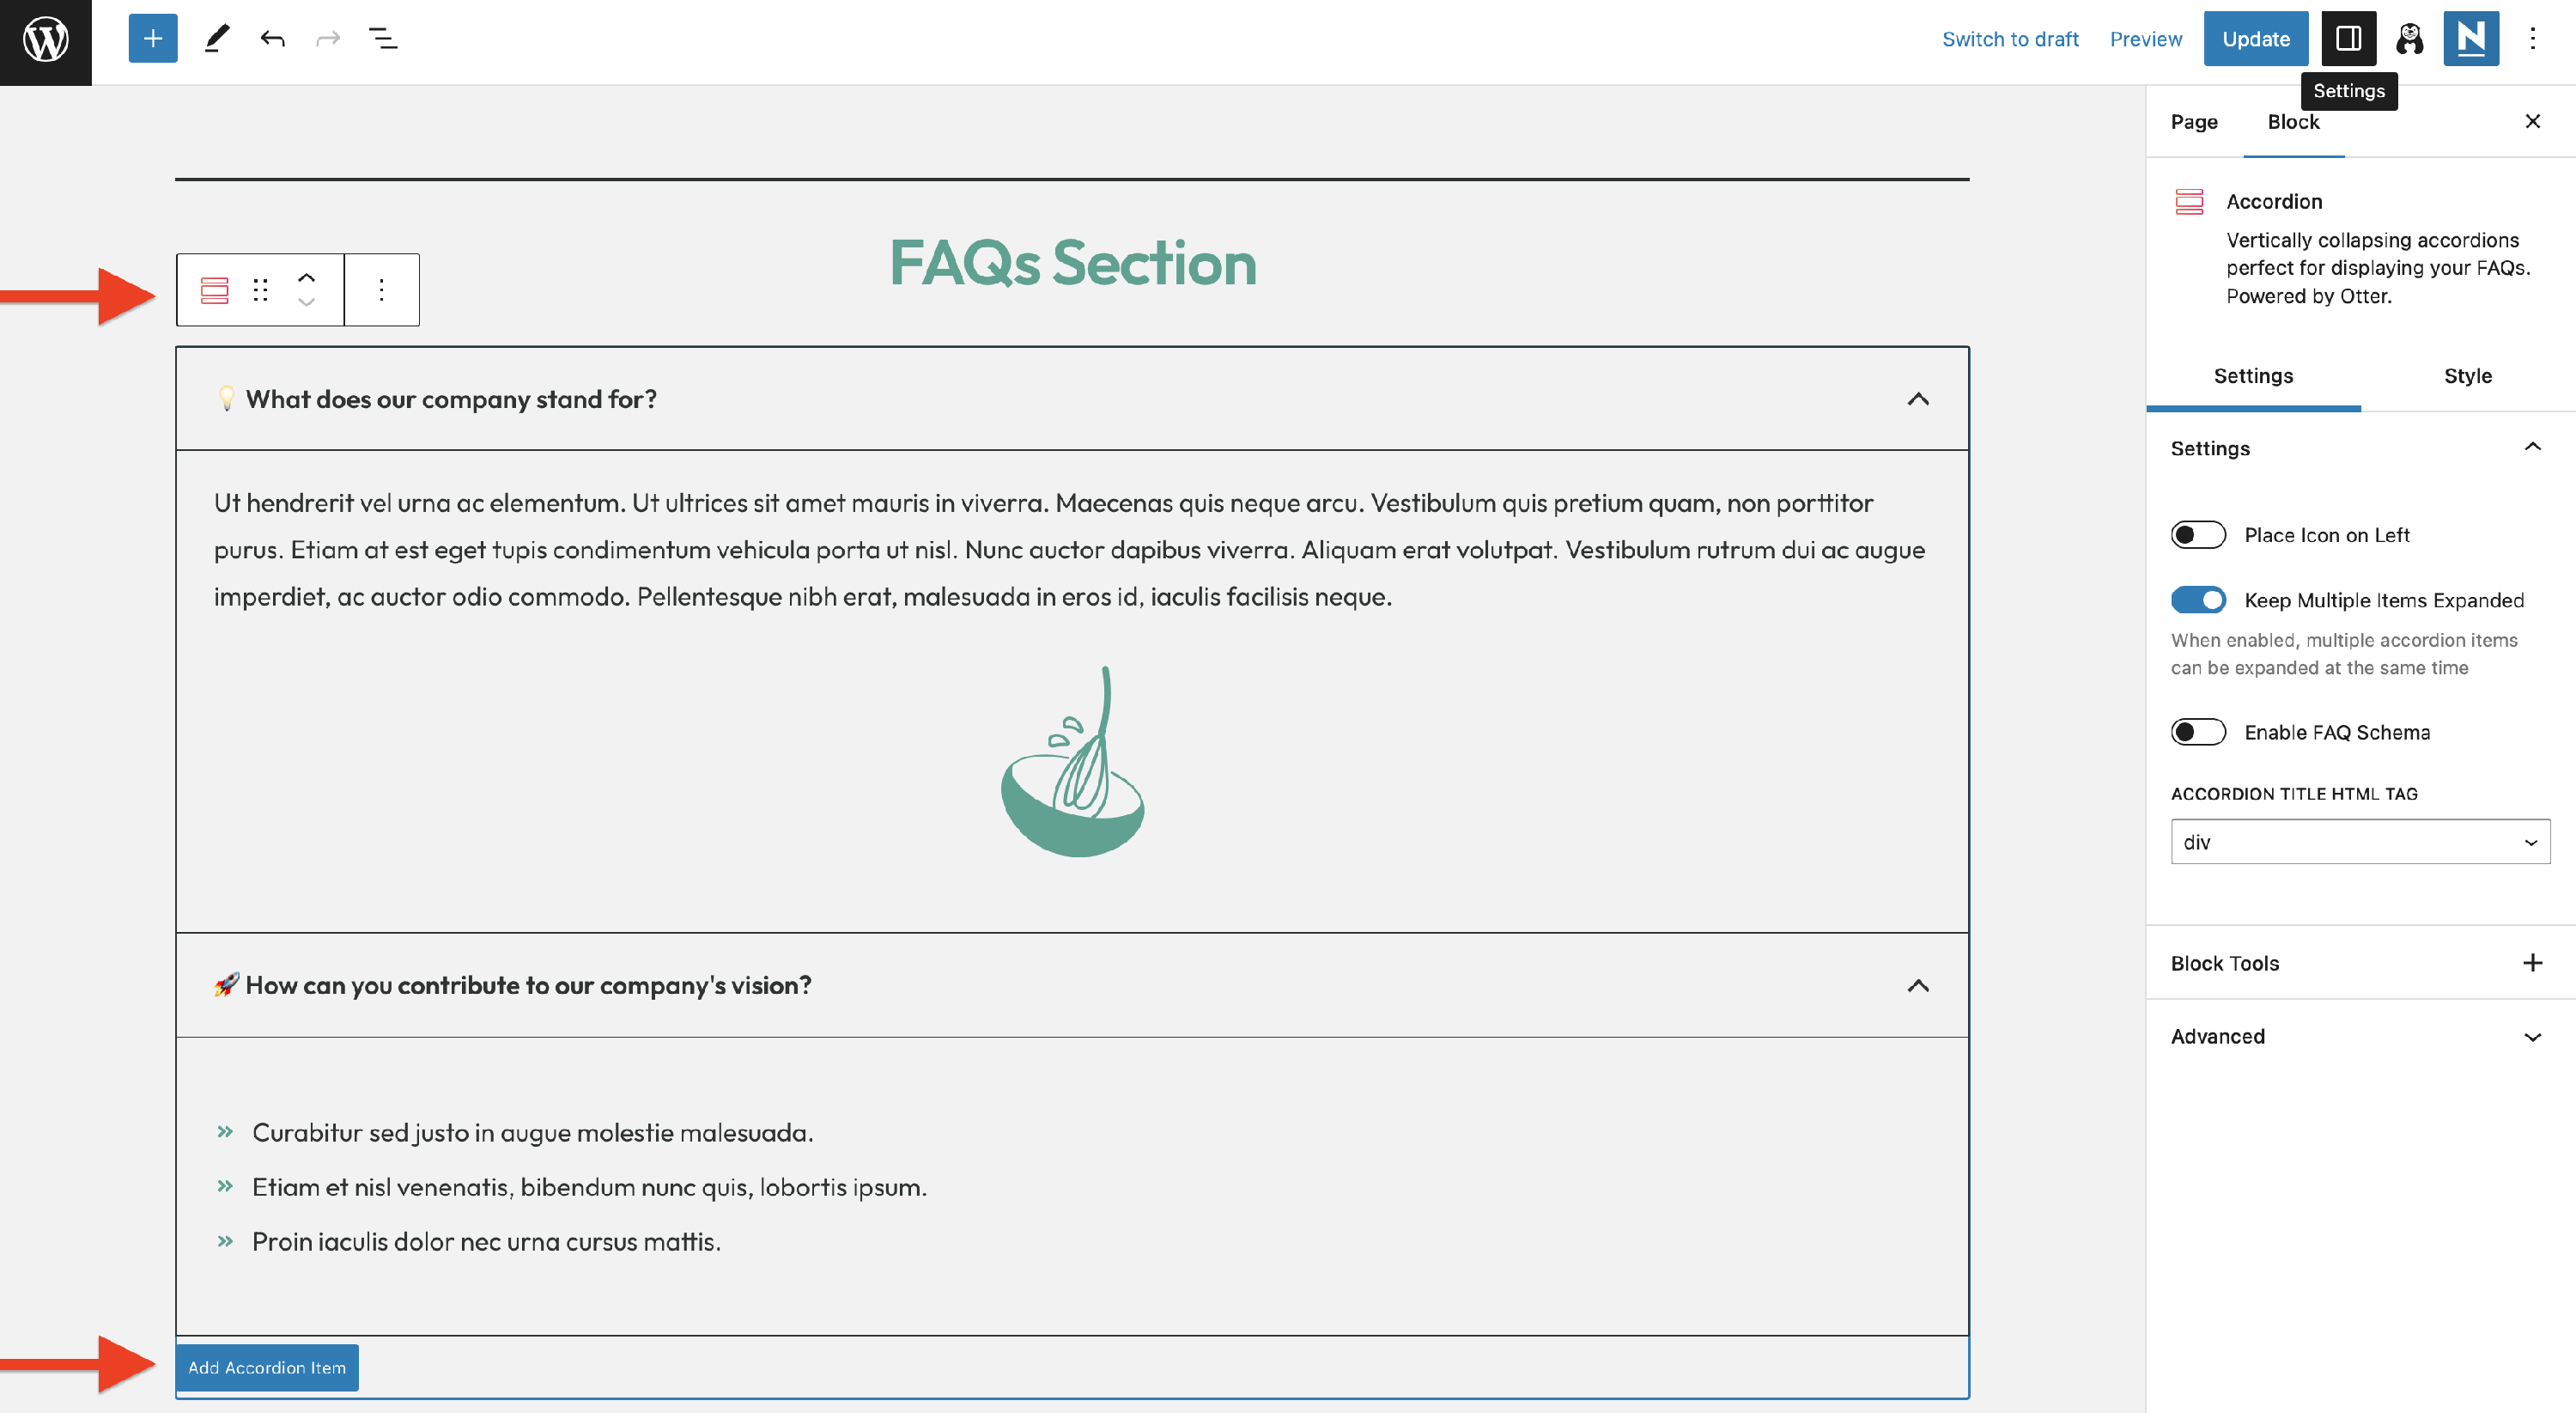Switch to the Style tab
Viewport: 2576px width, 1413px height.
(2467, 376)
